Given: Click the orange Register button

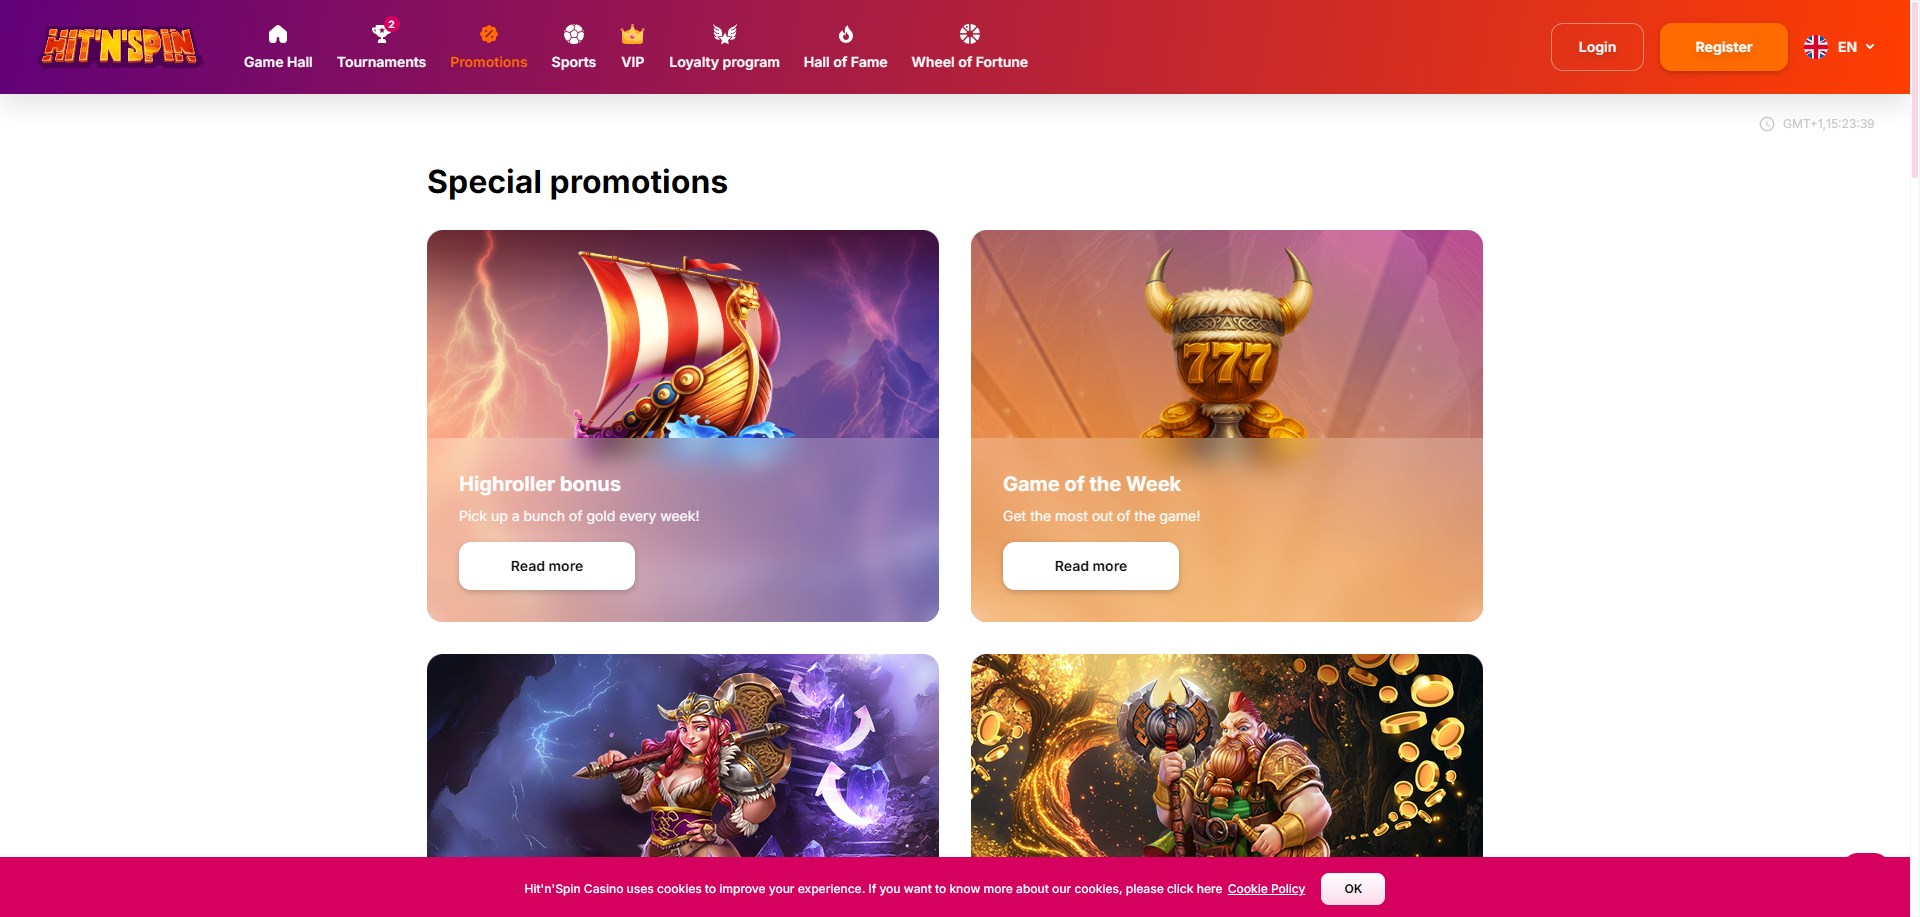Looking at the screenshot, I should coord(1723,47).
